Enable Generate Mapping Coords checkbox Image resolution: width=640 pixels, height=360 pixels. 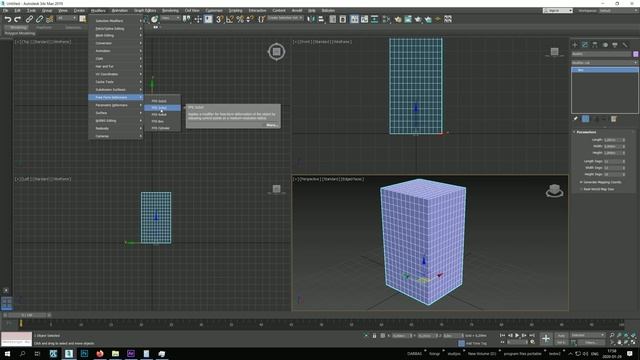tap(581, 182)
